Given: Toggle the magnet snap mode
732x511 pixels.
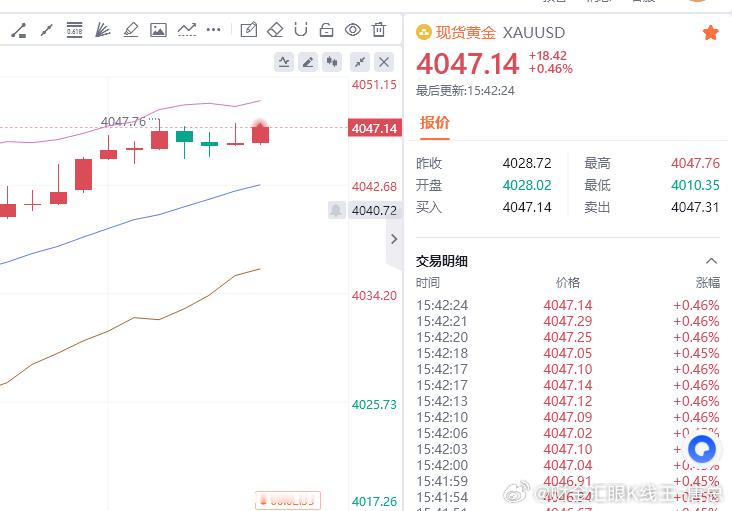Looking at the screenshot, I should pyautogui.click(x=301, y=30).
